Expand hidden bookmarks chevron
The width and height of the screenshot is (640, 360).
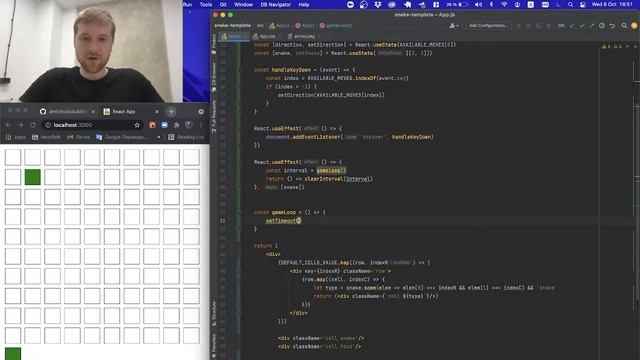(x=158, y=137)
